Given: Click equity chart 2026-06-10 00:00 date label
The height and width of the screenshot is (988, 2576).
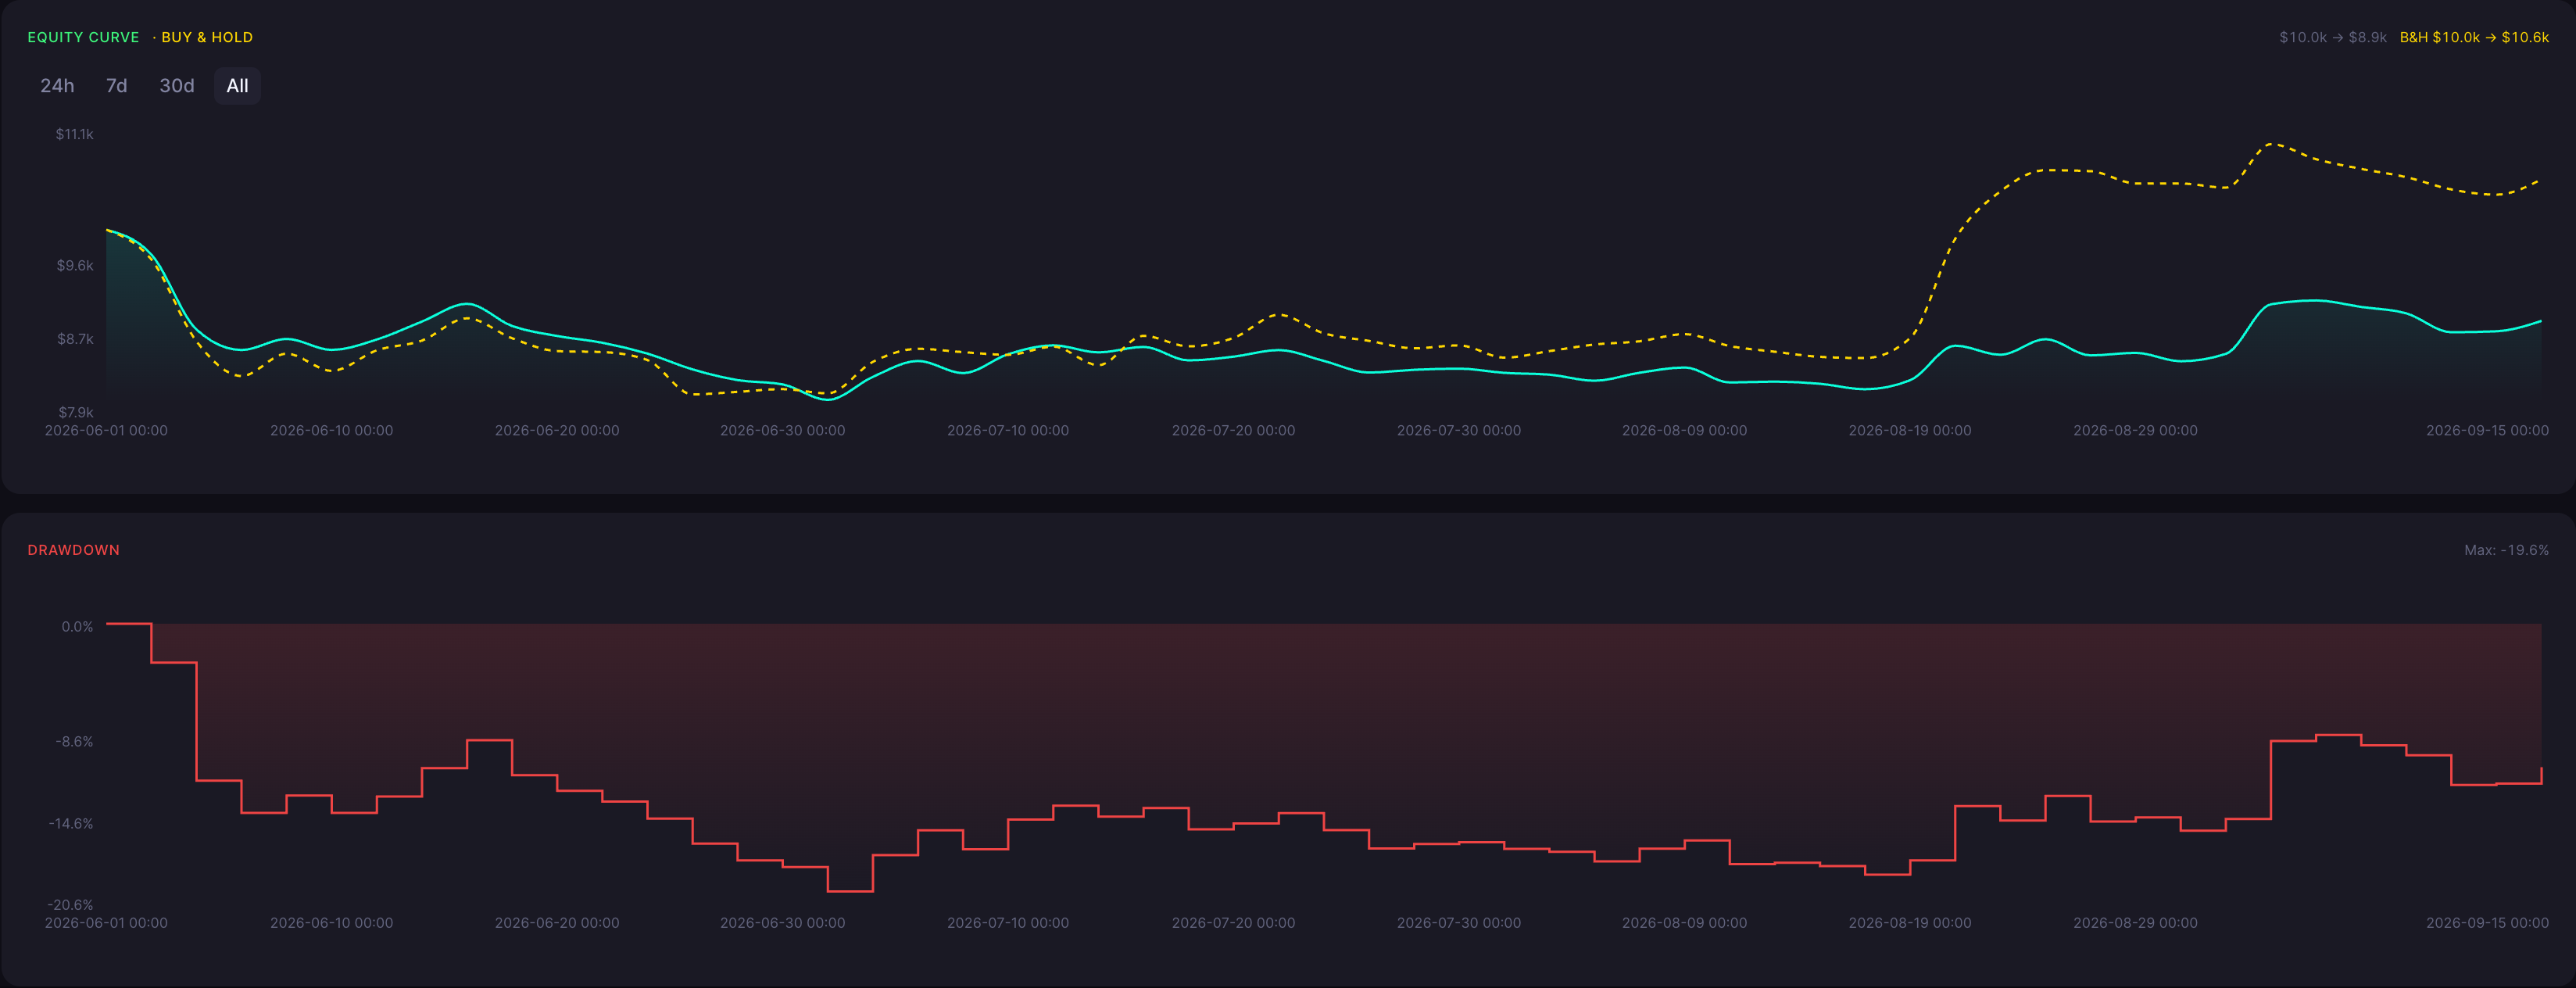Looking at the screenshot, I should click(x=331, y=431).
